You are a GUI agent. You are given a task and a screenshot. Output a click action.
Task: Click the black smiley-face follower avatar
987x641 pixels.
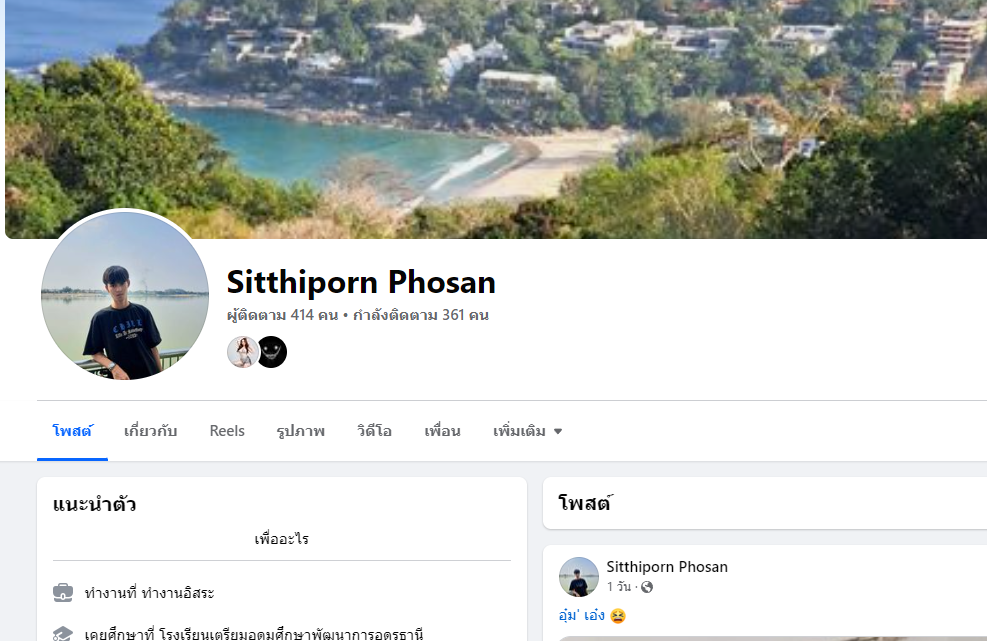[x=272, y=352]
